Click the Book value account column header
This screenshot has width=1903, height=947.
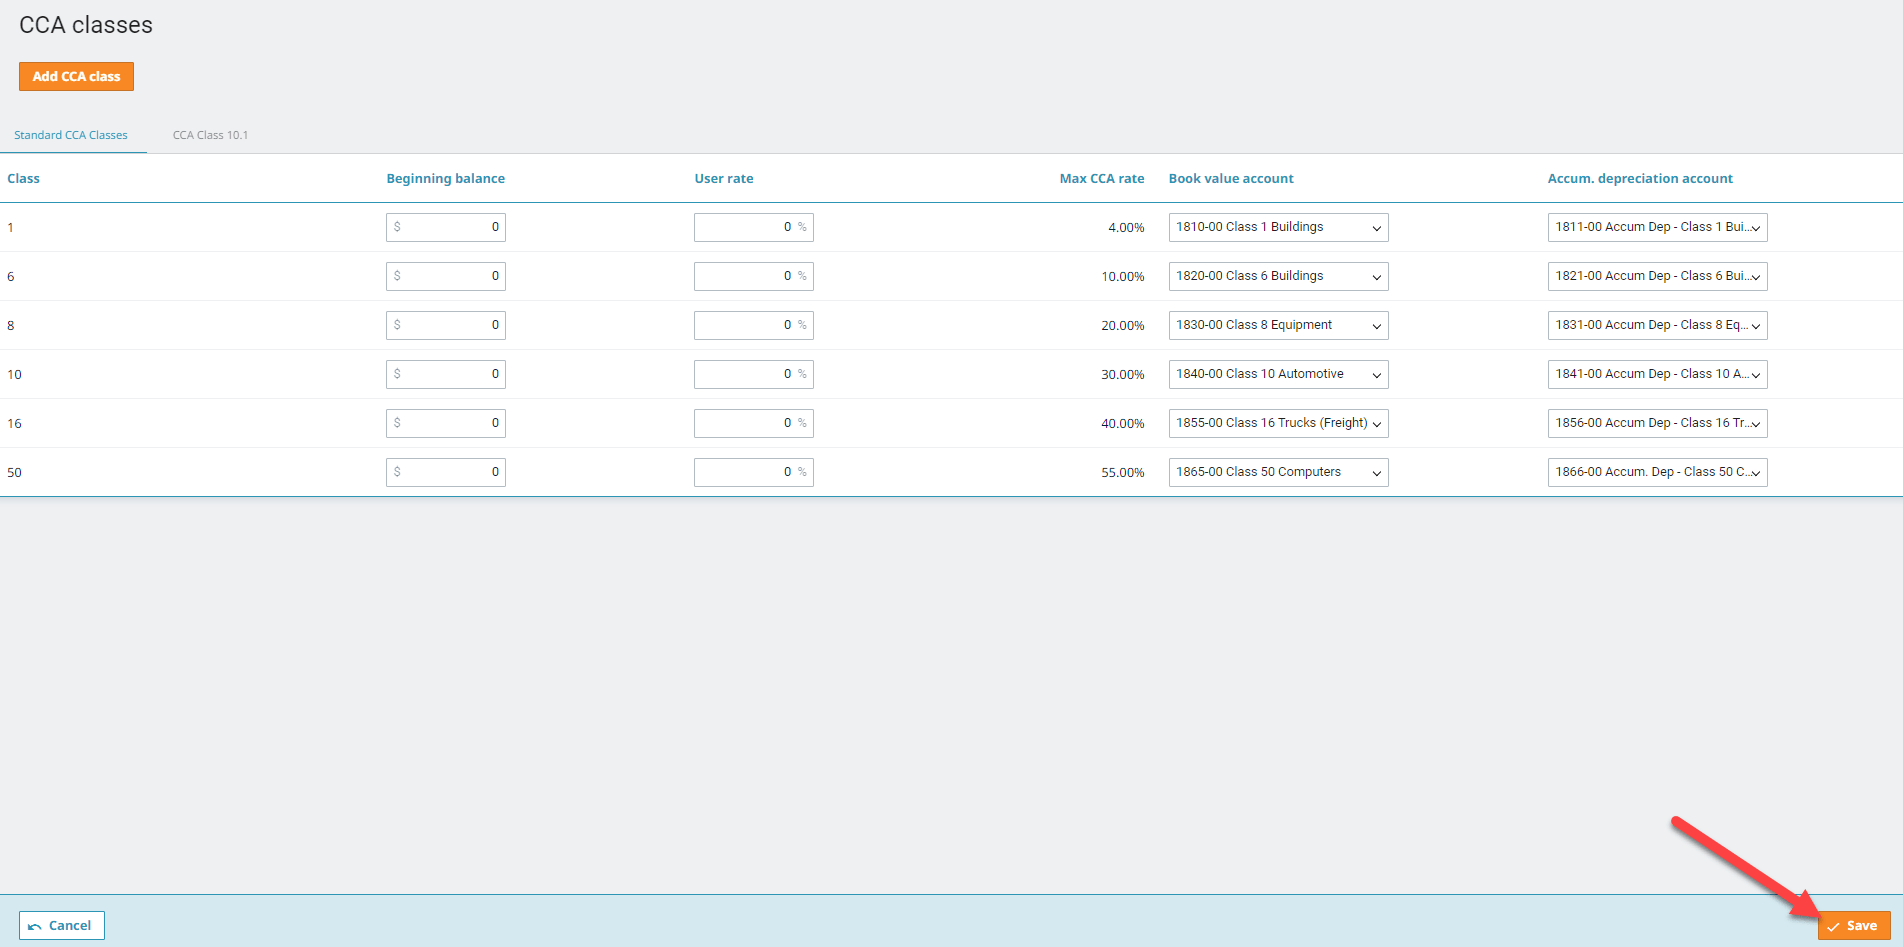(1231, 179)
